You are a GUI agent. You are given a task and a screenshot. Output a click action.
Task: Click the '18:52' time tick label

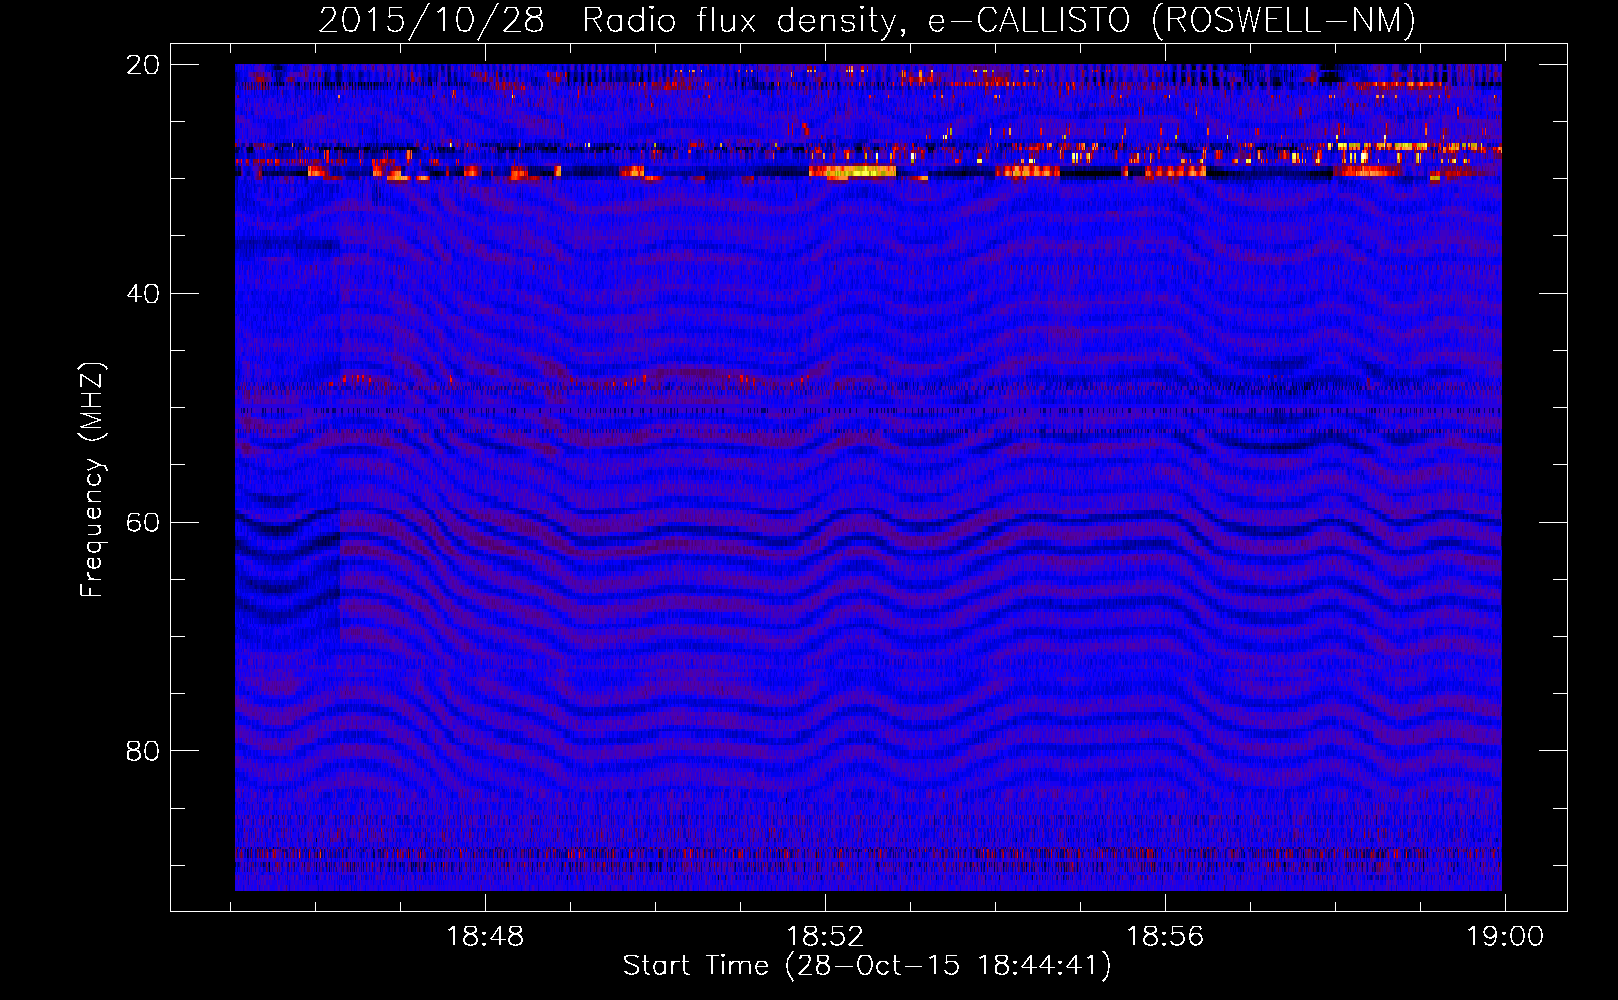825,937
